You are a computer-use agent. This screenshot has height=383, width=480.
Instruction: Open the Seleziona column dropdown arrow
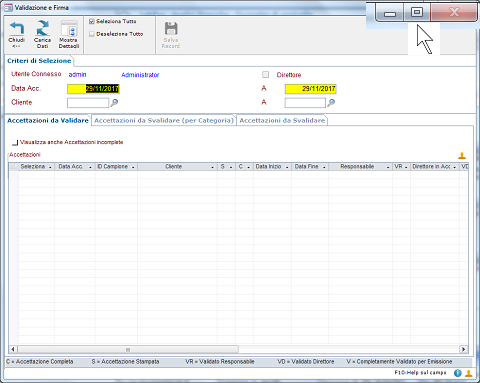(x=50, y=167)
